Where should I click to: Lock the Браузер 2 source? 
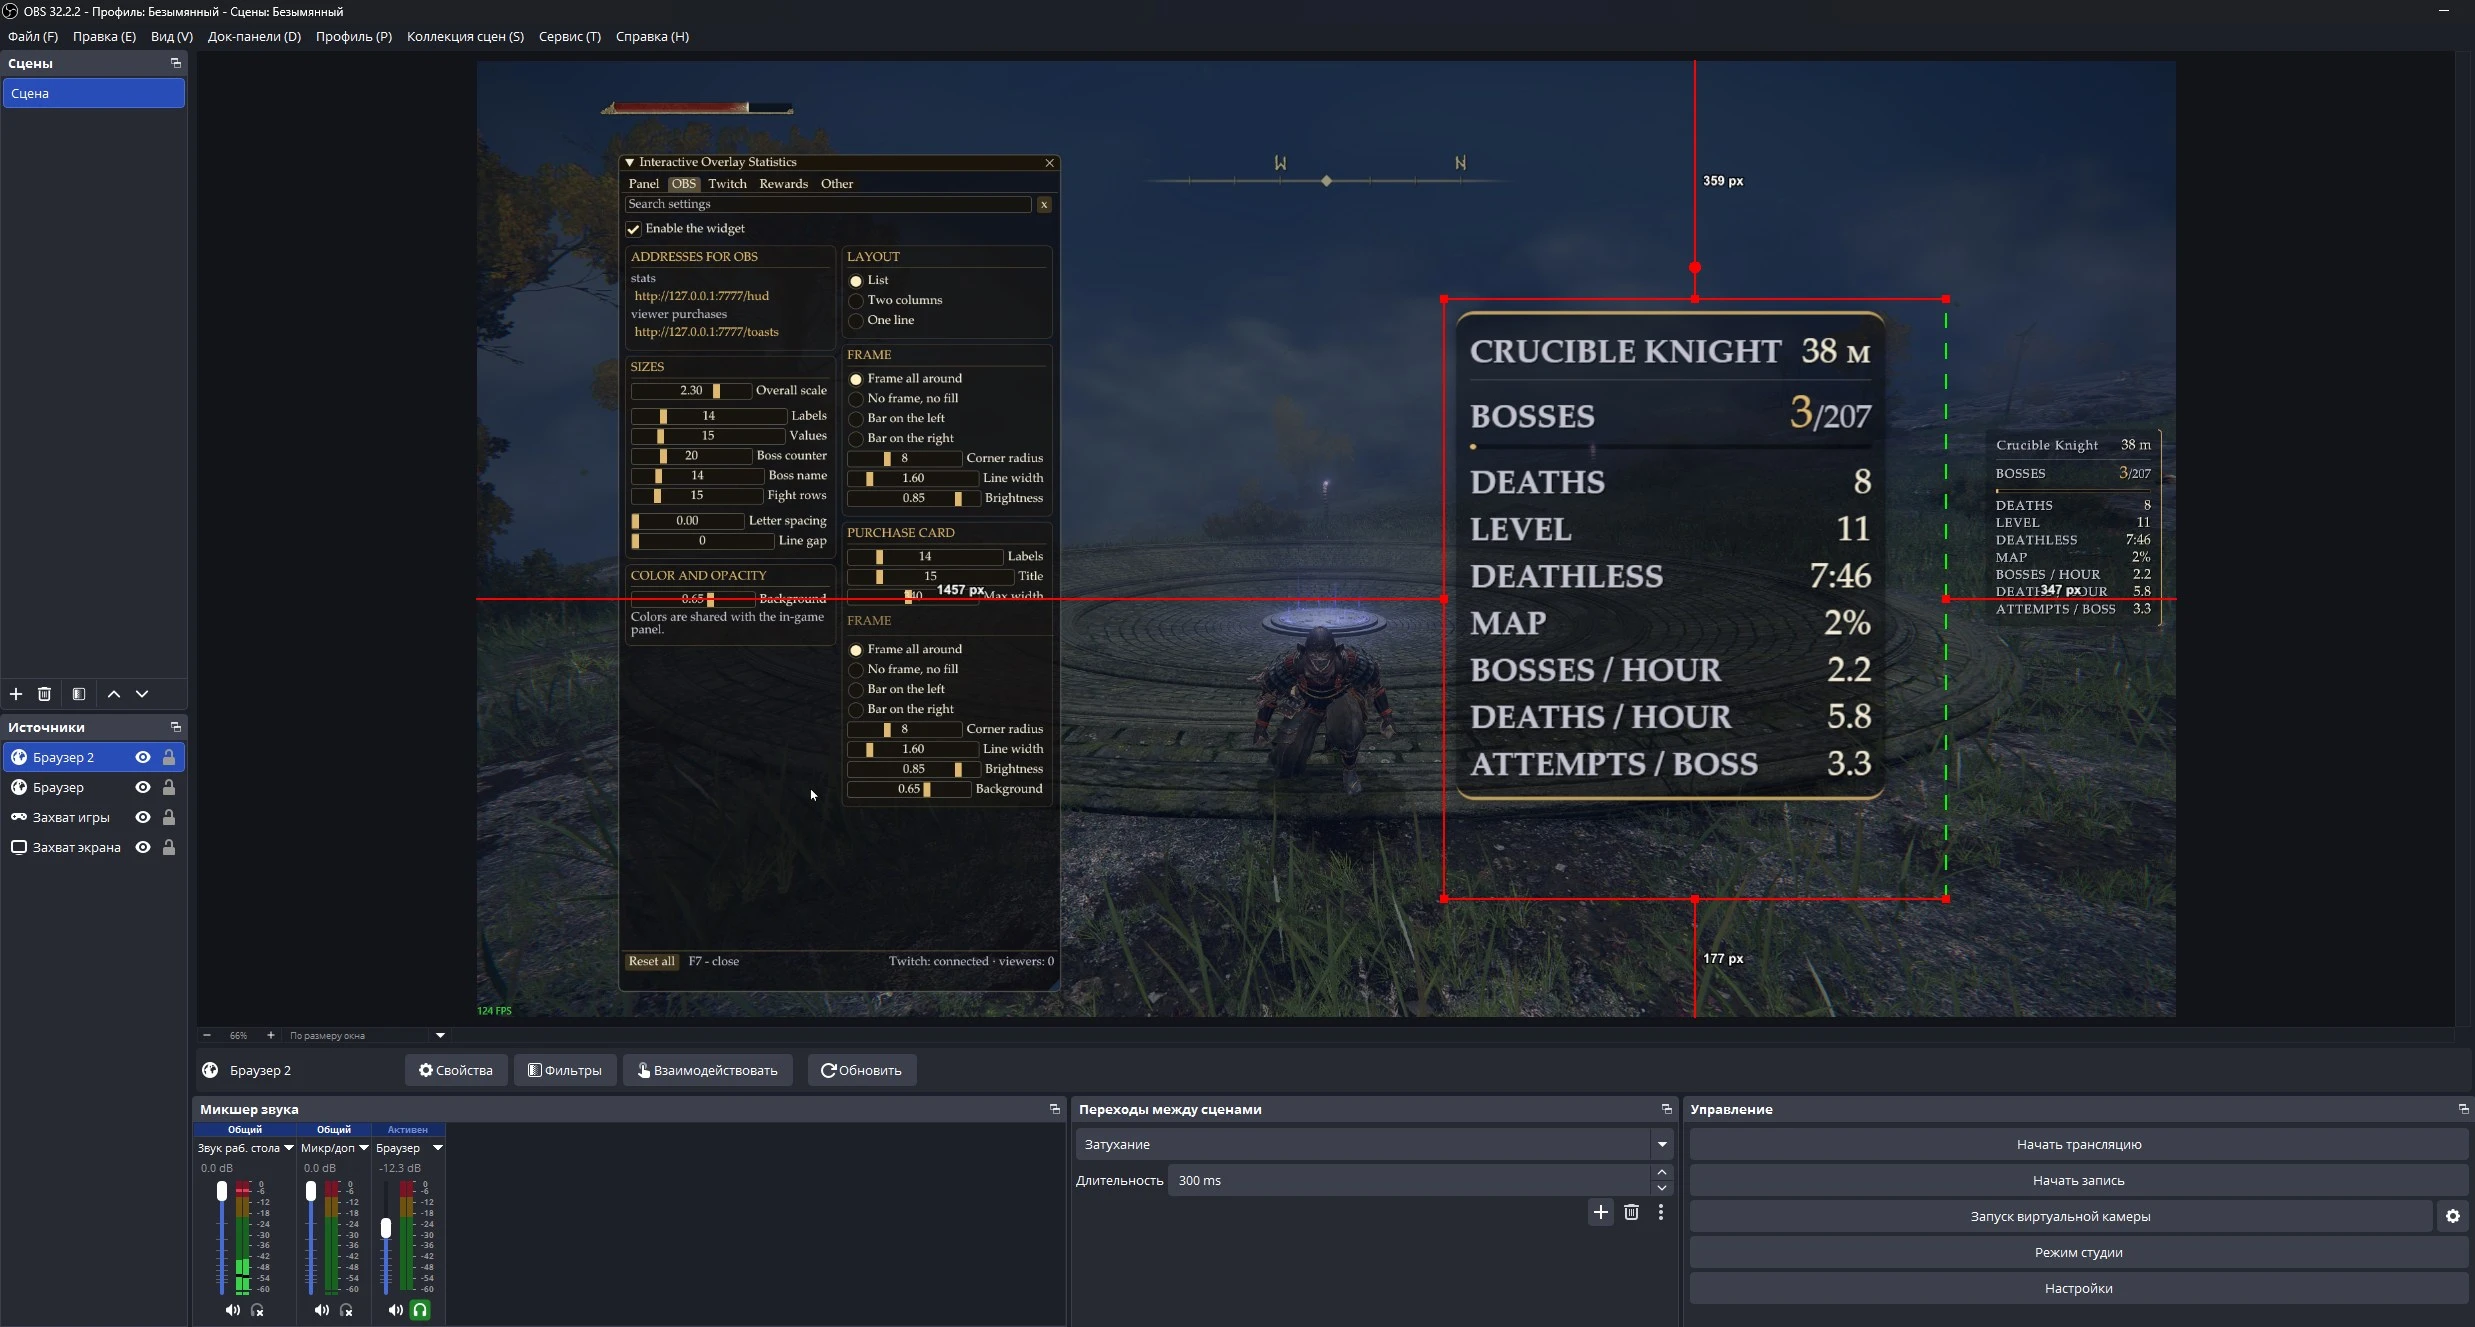point(169,757)
